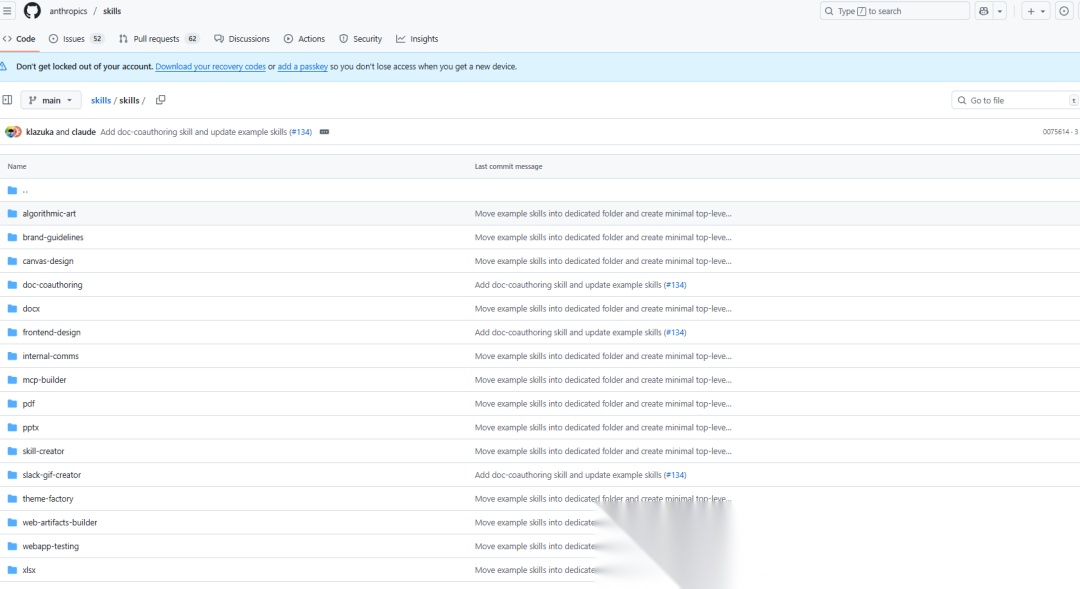This screenshot has height=589, width=1080.
Task: Open the canvas-design folder
Action: pos(48,261)
